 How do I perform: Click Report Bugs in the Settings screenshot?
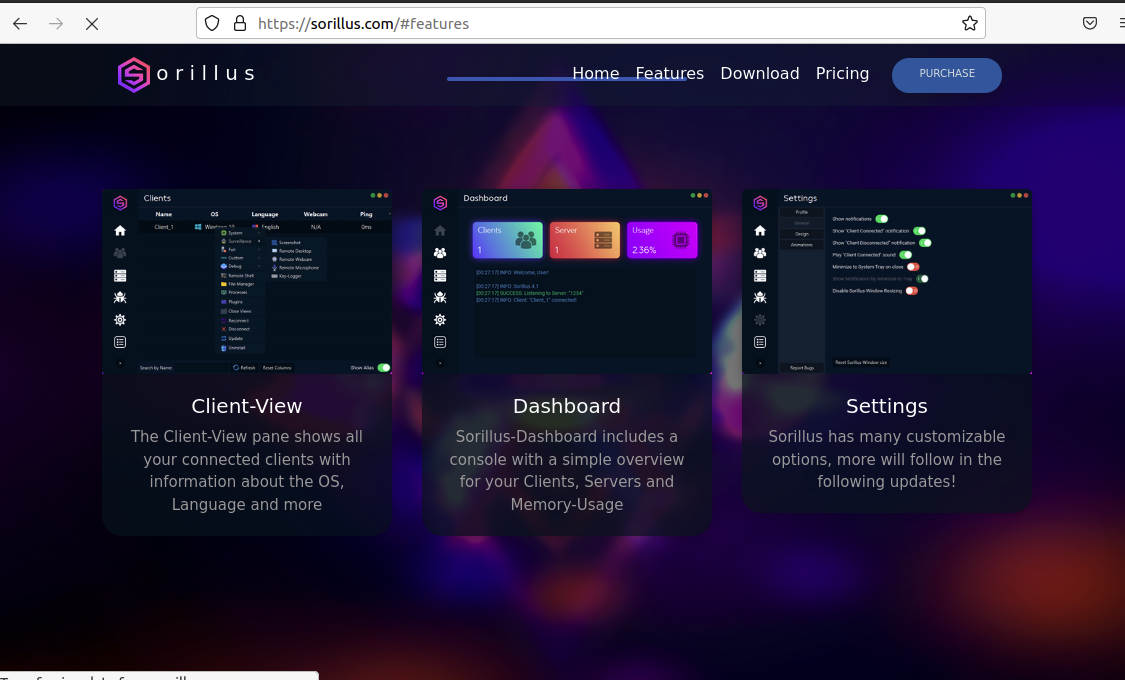pos(801,368)
